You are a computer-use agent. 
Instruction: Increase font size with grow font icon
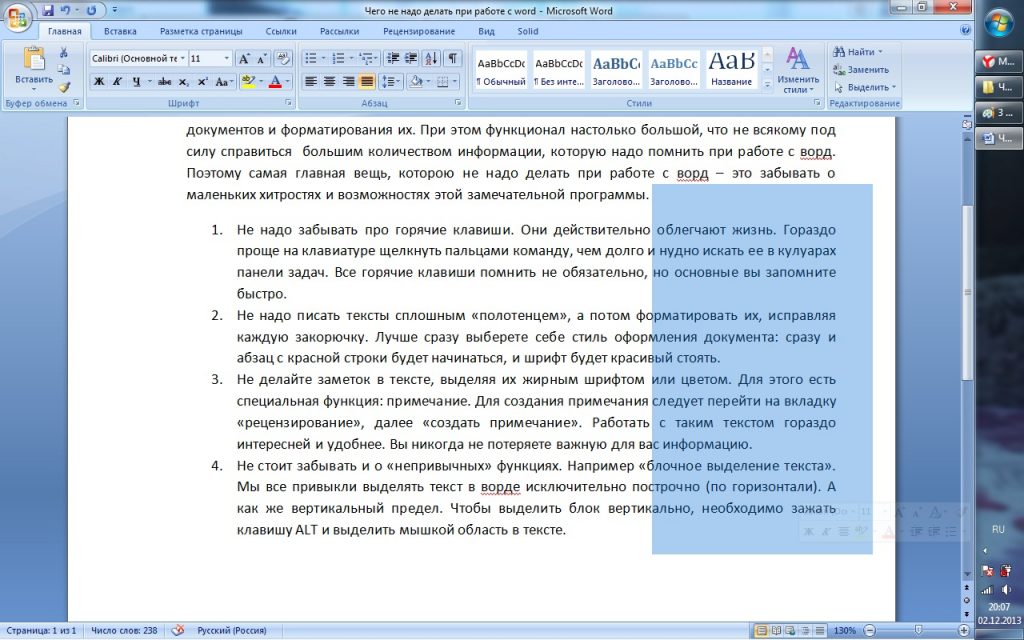tap(244, 59)
